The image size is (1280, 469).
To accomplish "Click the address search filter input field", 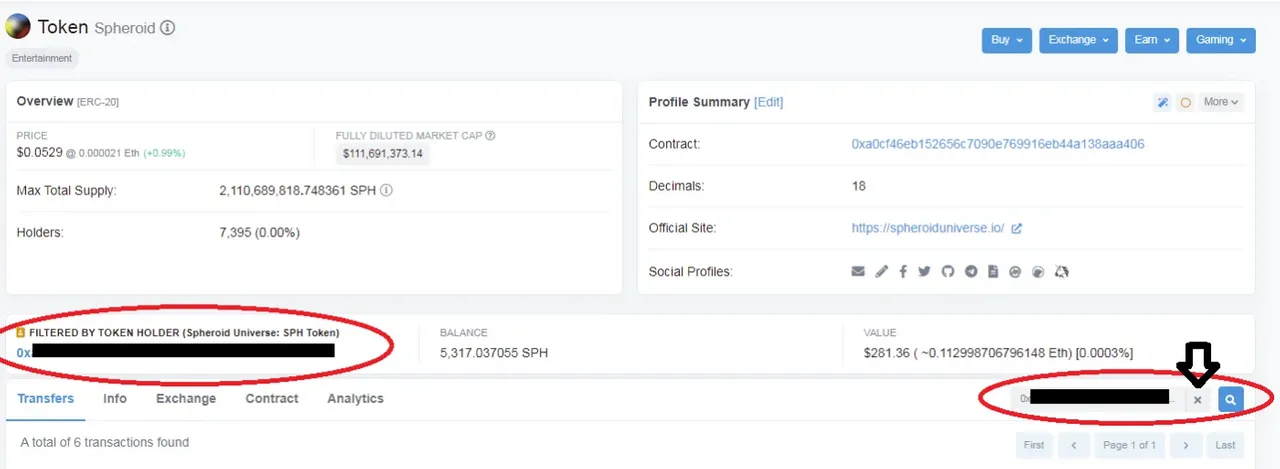I will tap(1097, 399).
